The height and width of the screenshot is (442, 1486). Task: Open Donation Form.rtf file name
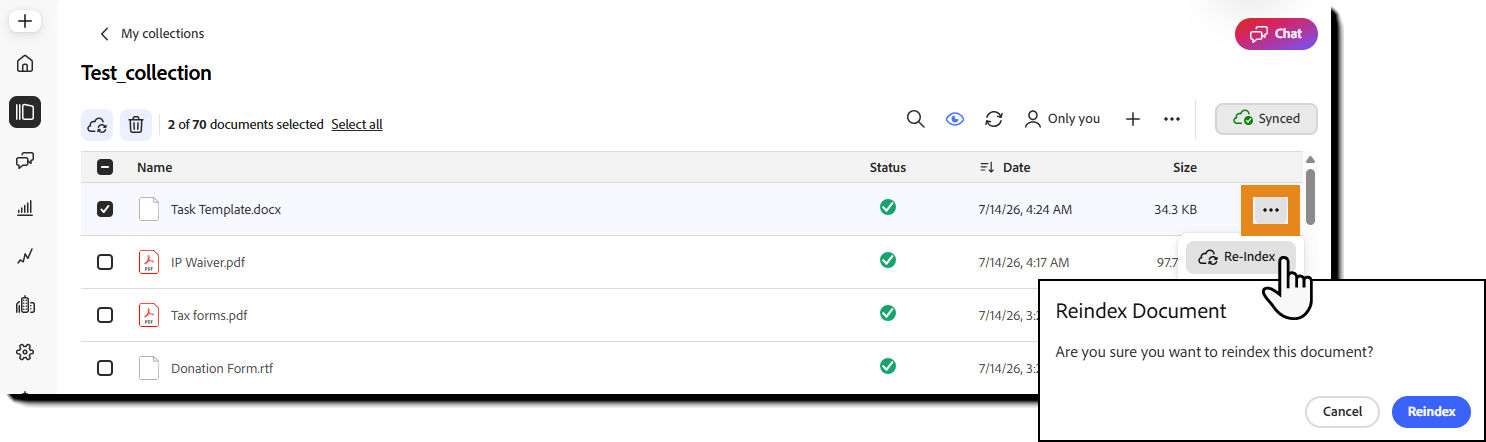[x=222, y=369]
